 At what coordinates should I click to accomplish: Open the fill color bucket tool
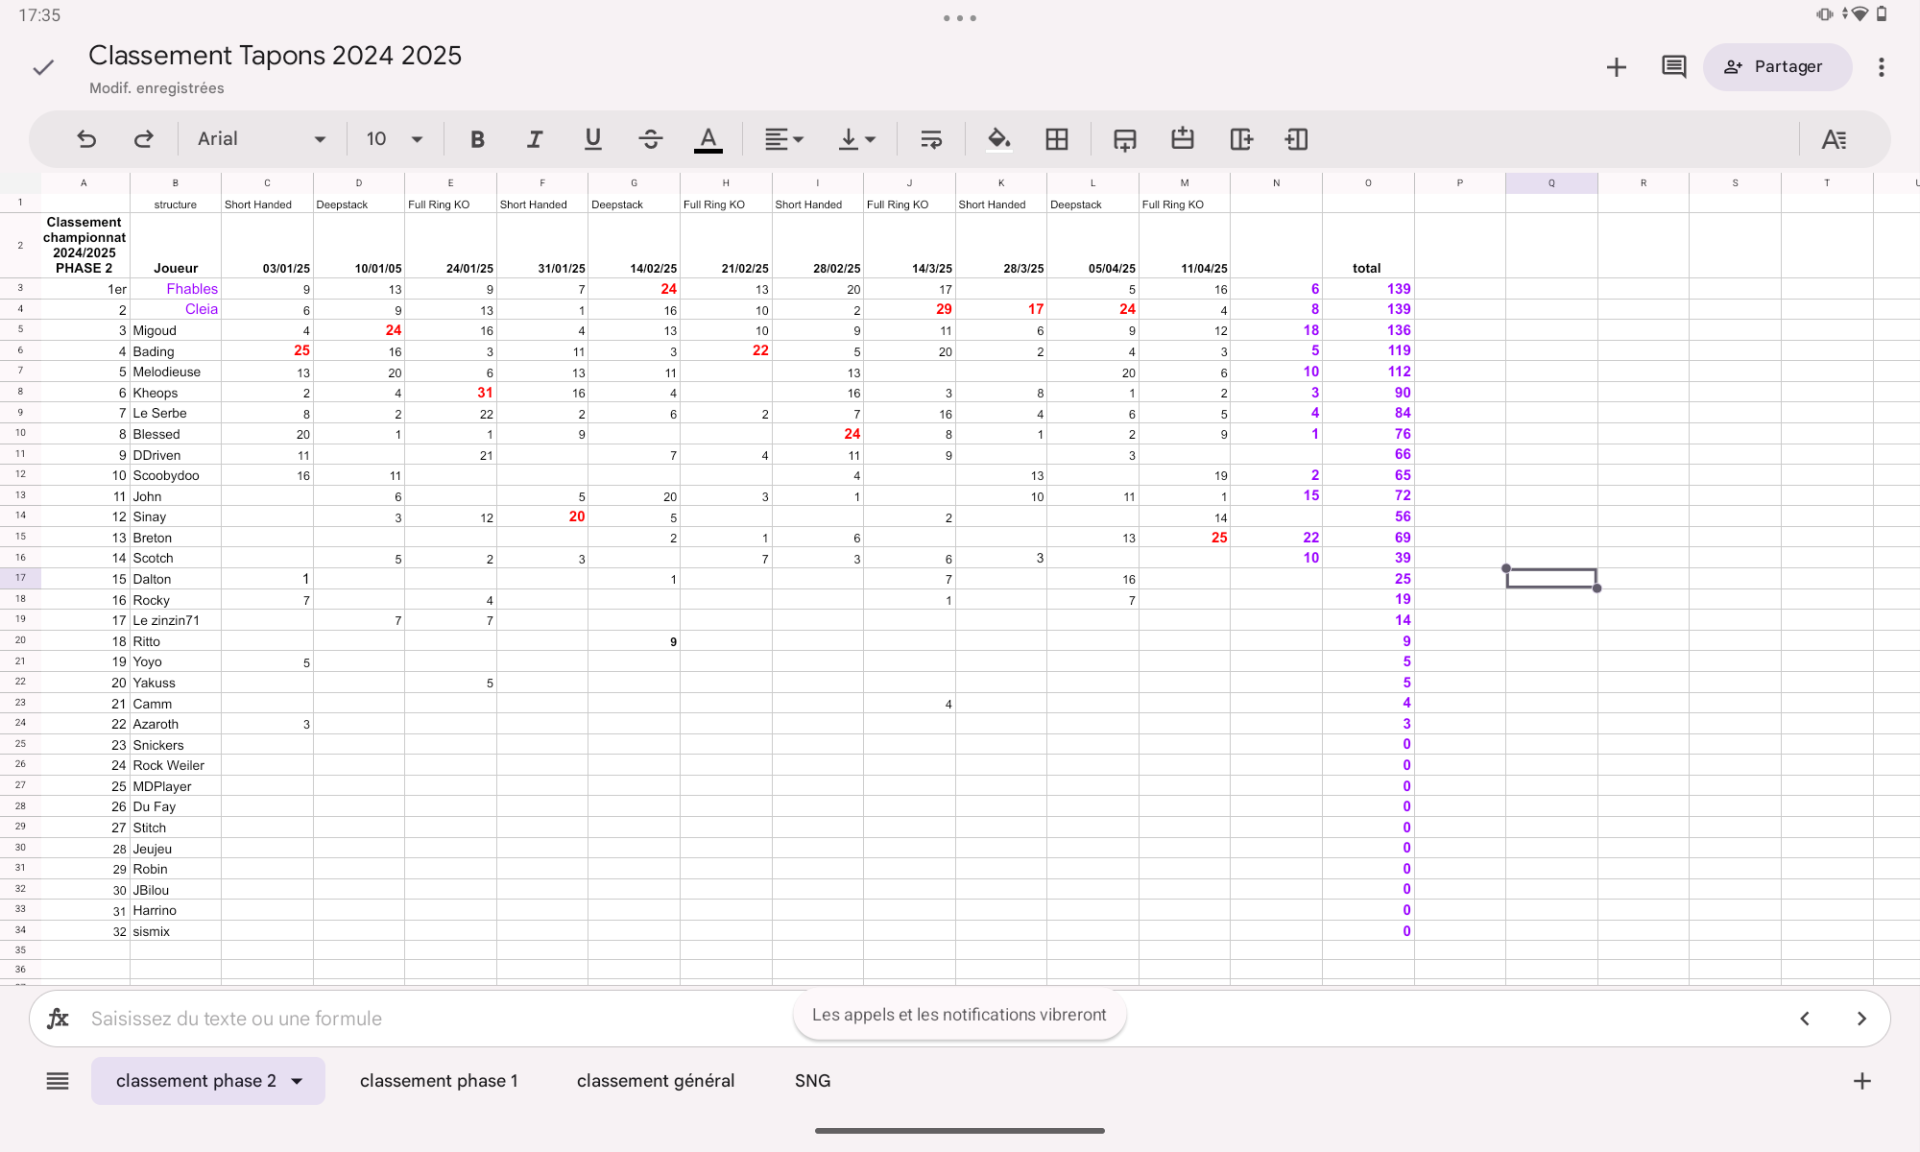tap(998, 139)
